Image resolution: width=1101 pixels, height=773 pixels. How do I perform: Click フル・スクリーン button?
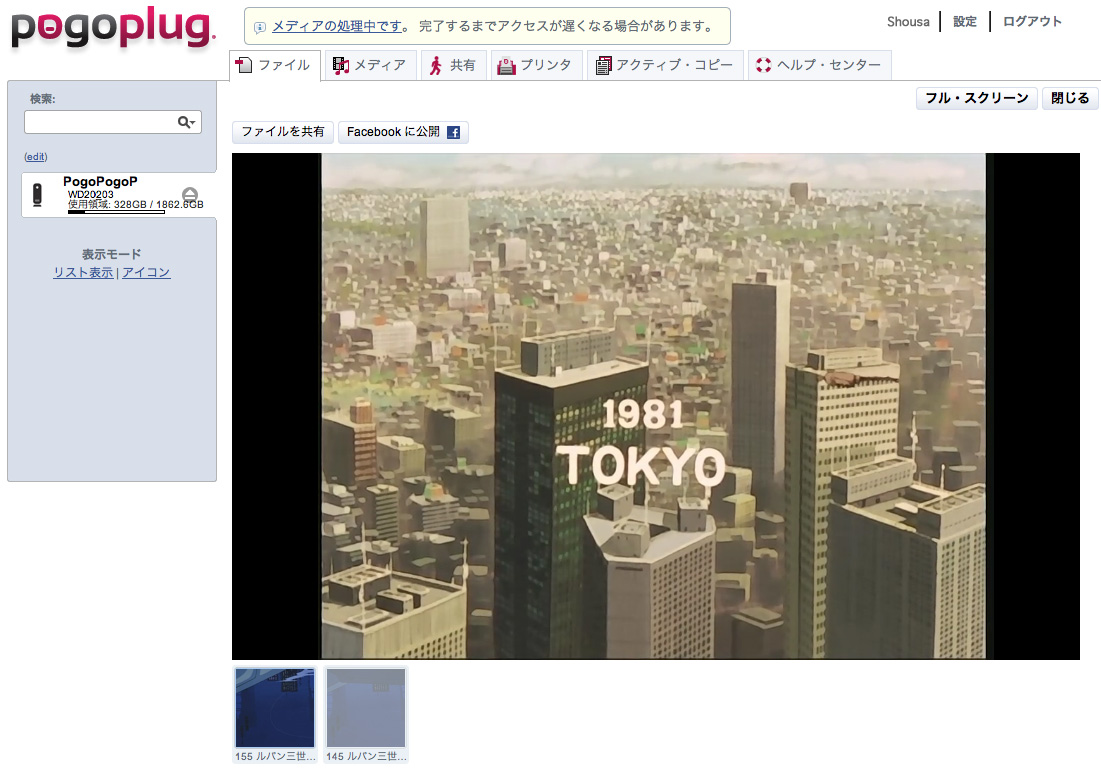click(976, 98)
